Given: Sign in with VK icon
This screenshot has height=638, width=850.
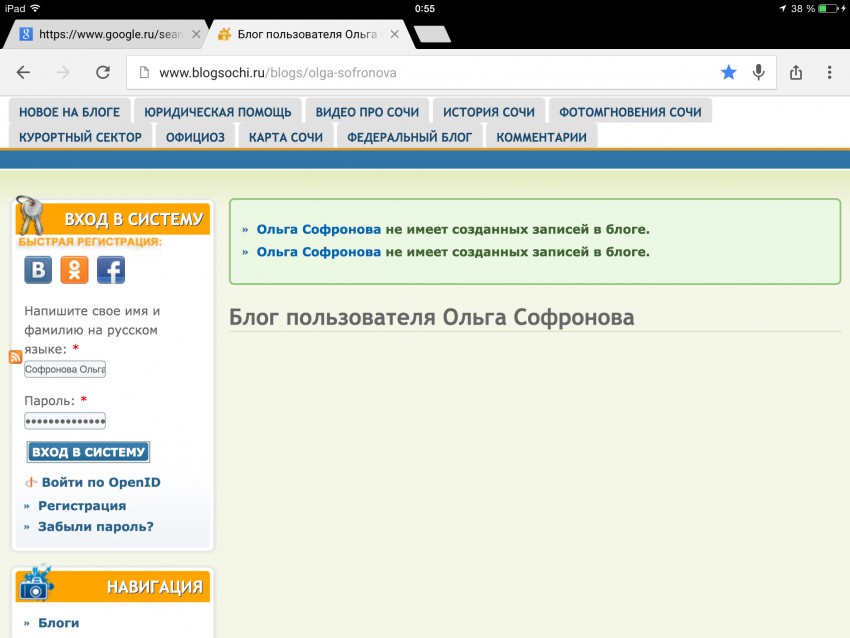Looking at the screenshot, I should pos(39,270).
